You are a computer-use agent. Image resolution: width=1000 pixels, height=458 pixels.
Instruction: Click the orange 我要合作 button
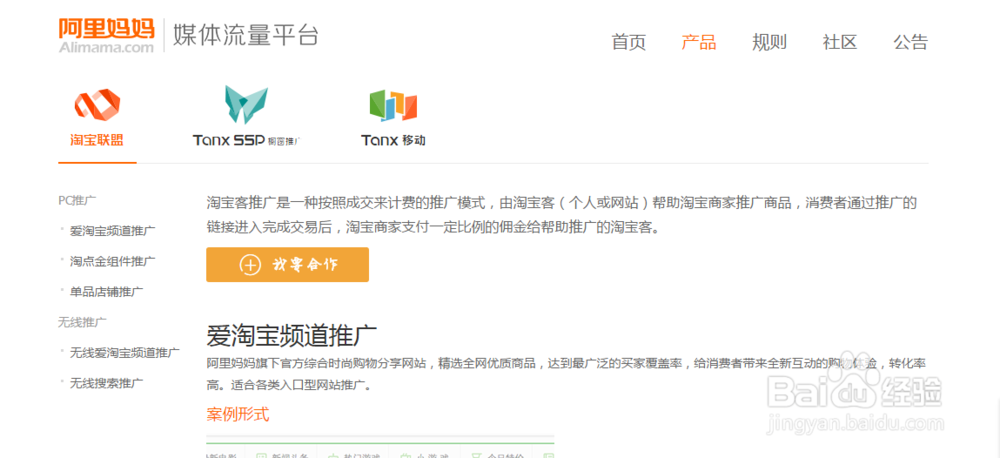[x=287, y=265]
